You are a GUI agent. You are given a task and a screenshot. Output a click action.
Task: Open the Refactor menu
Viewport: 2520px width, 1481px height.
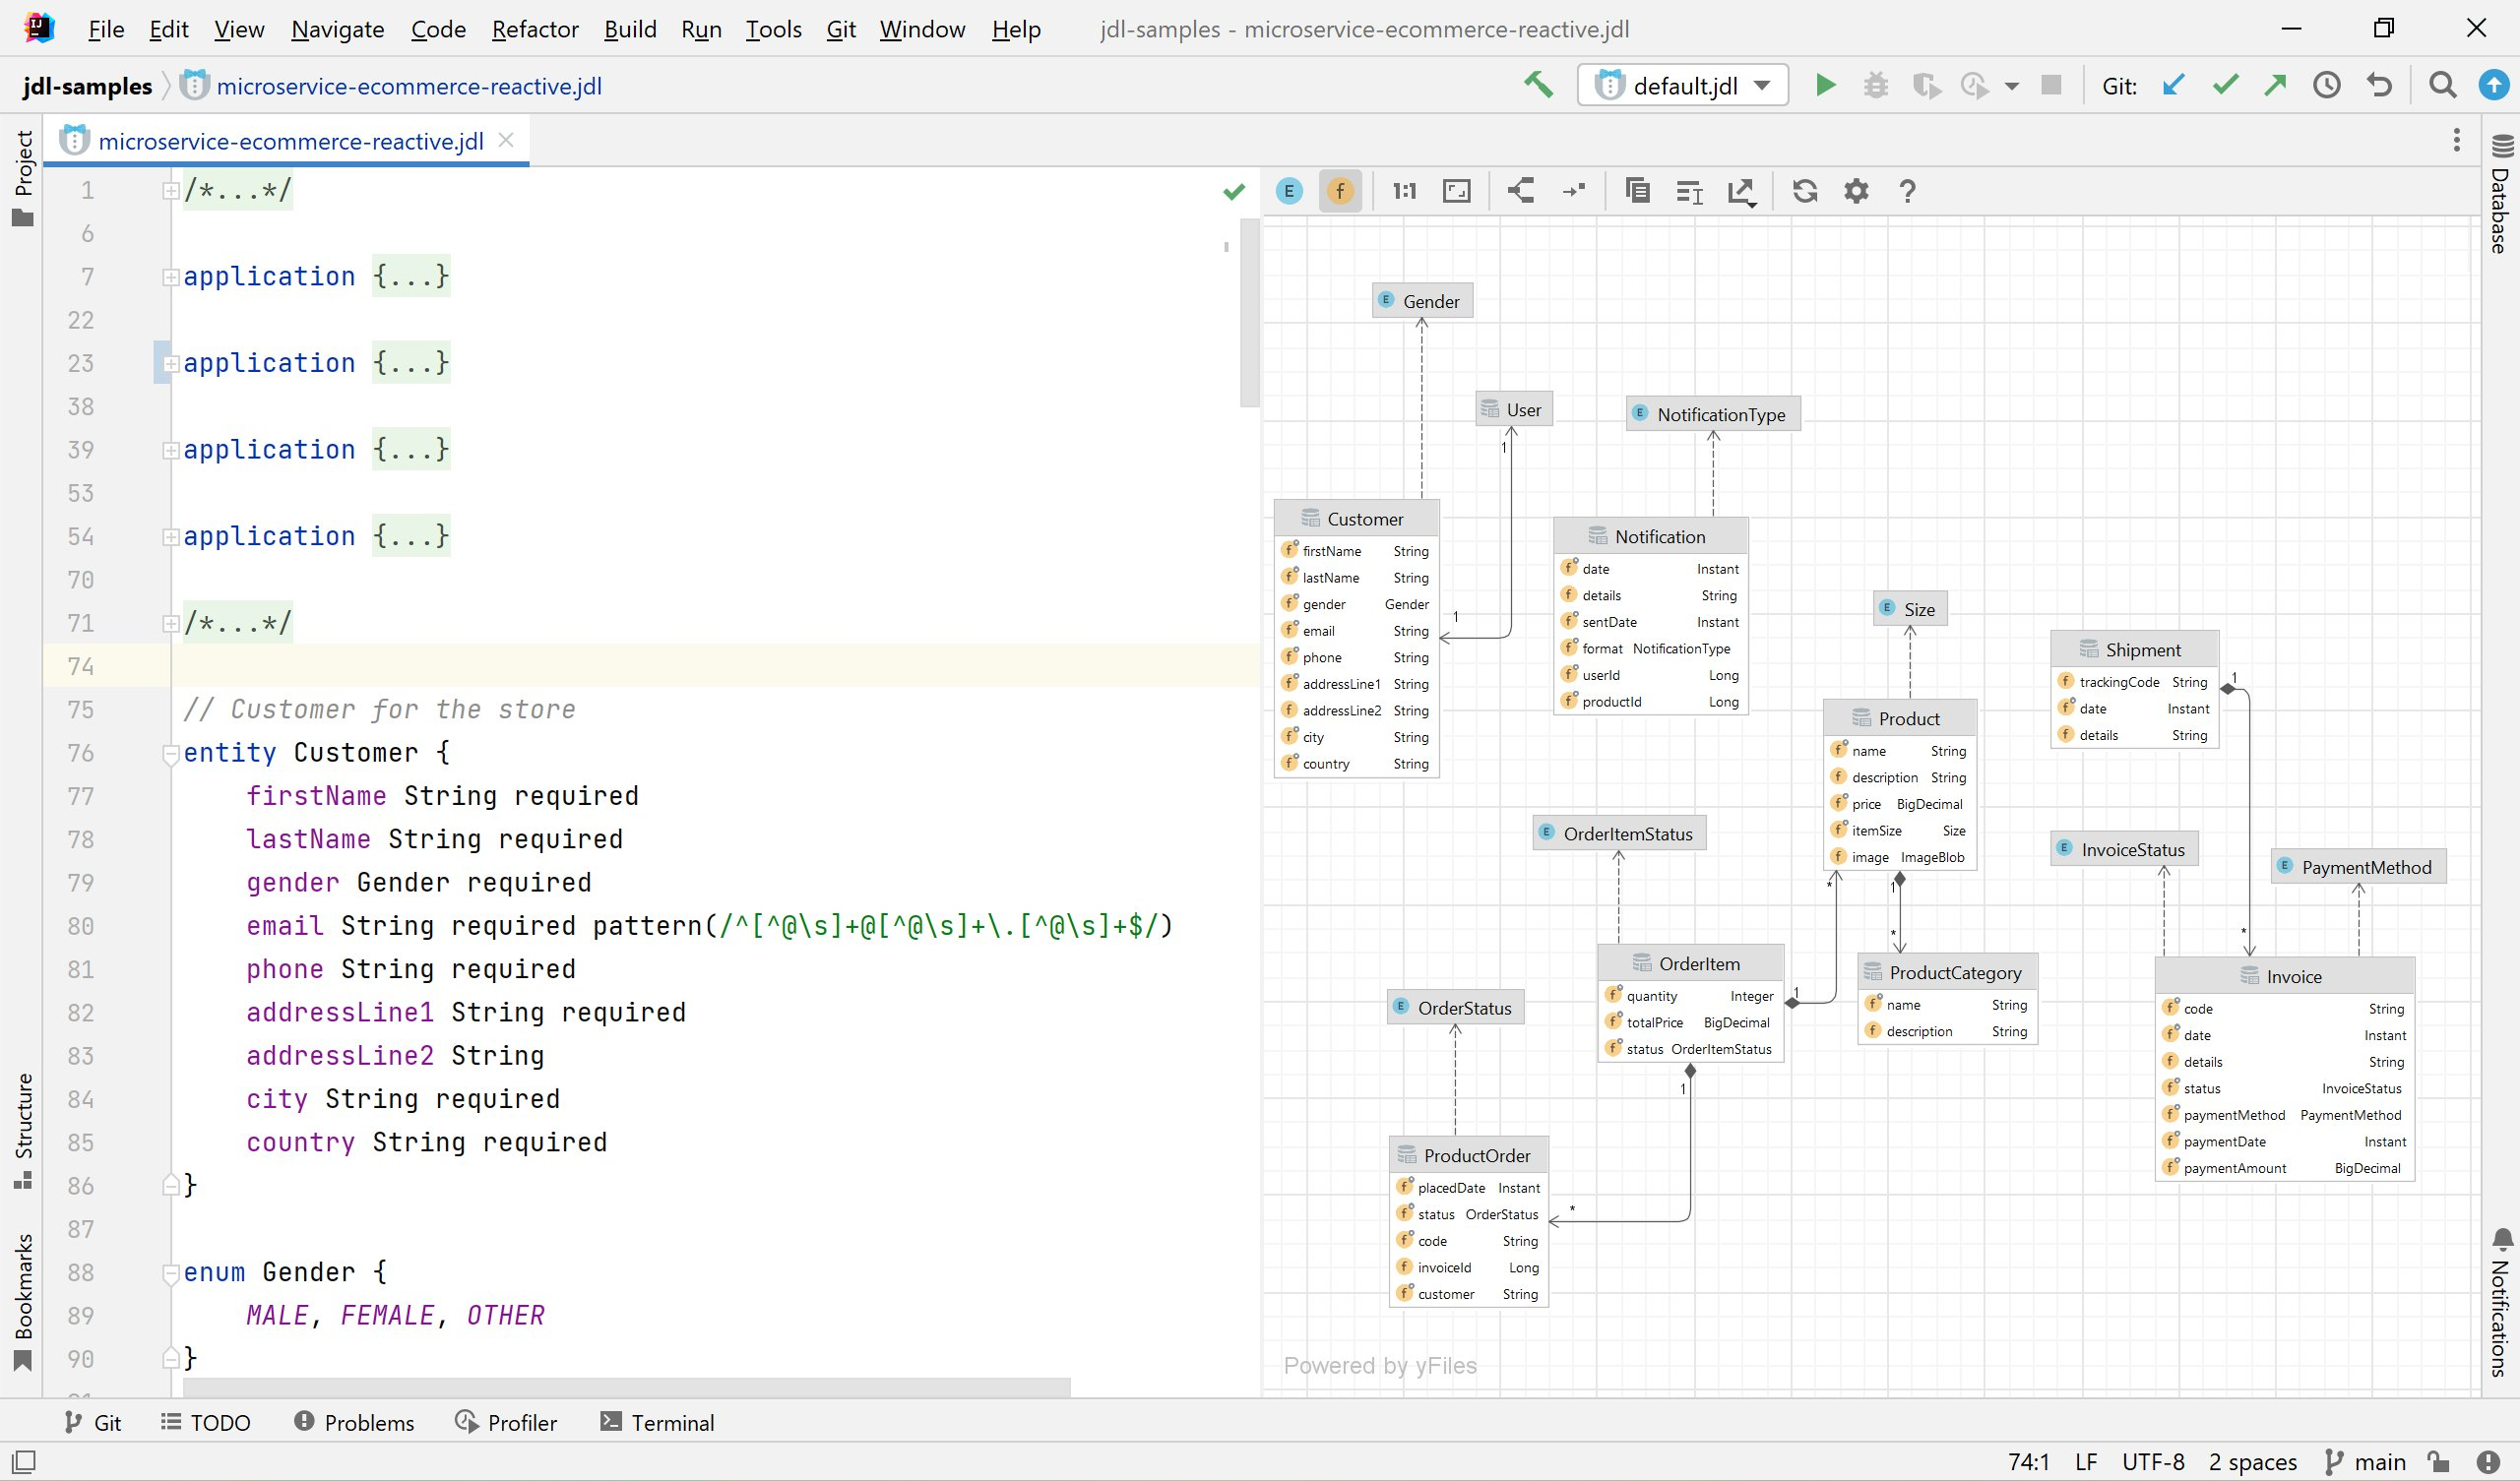(534, 29)
